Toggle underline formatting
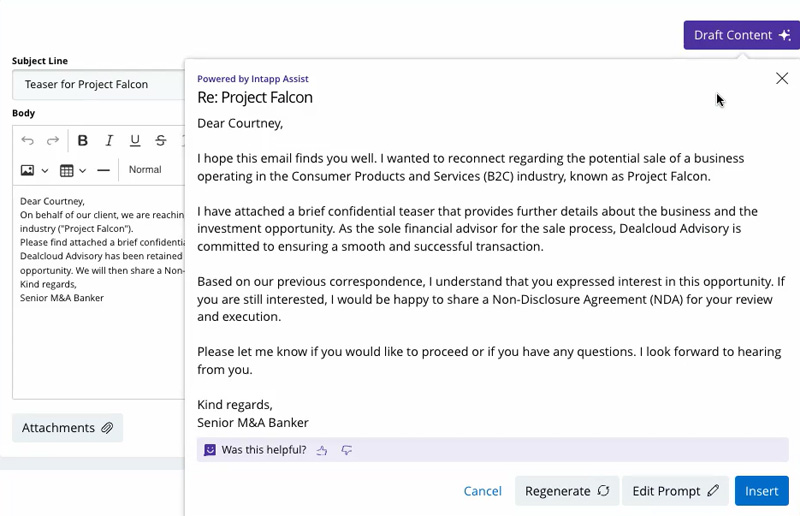The image size is (800, 516). click(135, 141)
